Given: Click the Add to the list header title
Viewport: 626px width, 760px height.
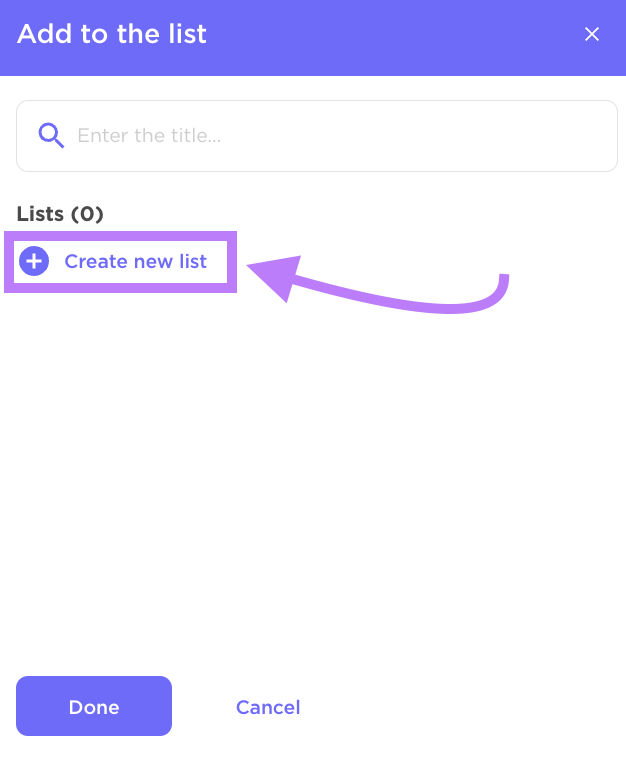Looking at the screenshot, I should coord(112,34).
